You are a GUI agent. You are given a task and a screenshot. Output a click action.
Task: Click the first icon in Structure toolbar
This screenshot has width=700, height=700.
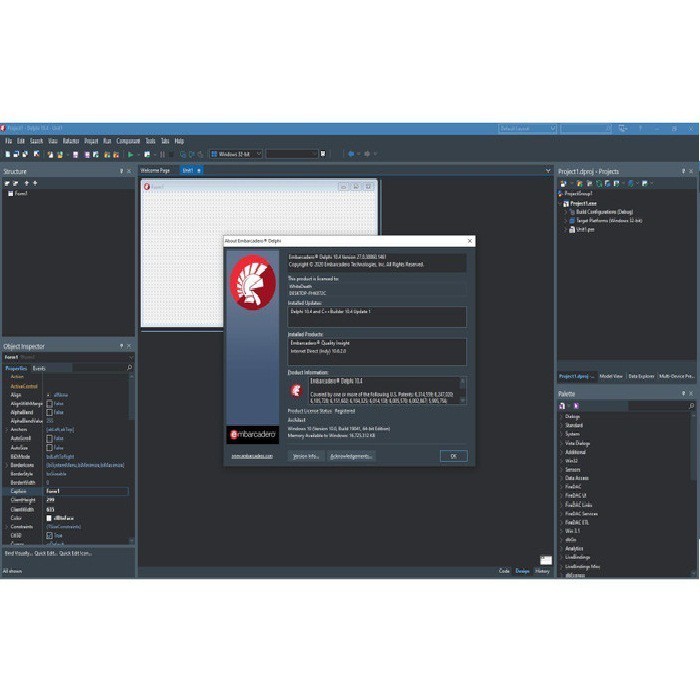[7, 183]
